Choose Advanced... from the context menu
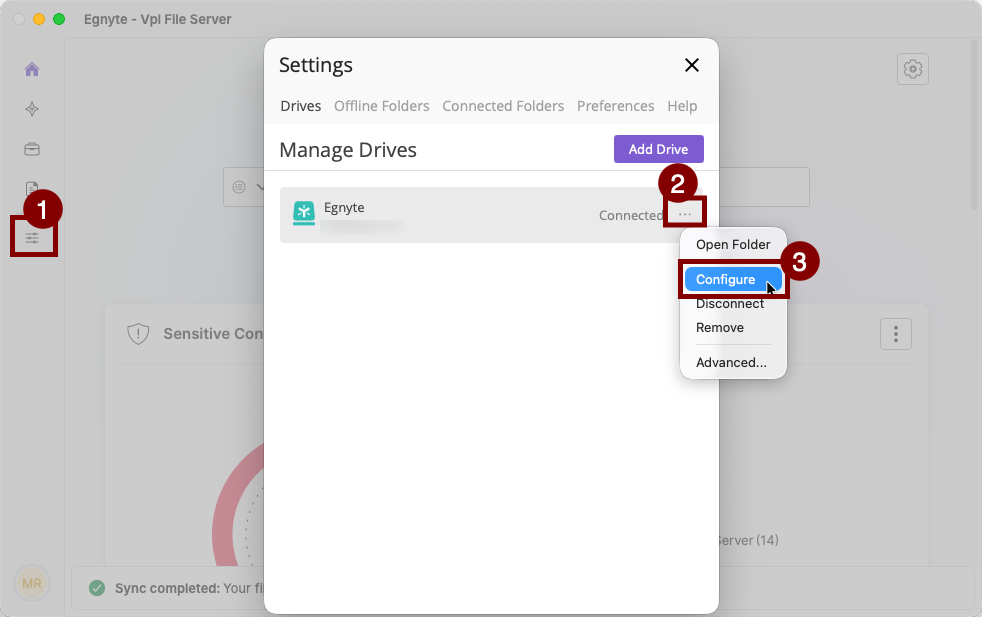 click(733, 363)
